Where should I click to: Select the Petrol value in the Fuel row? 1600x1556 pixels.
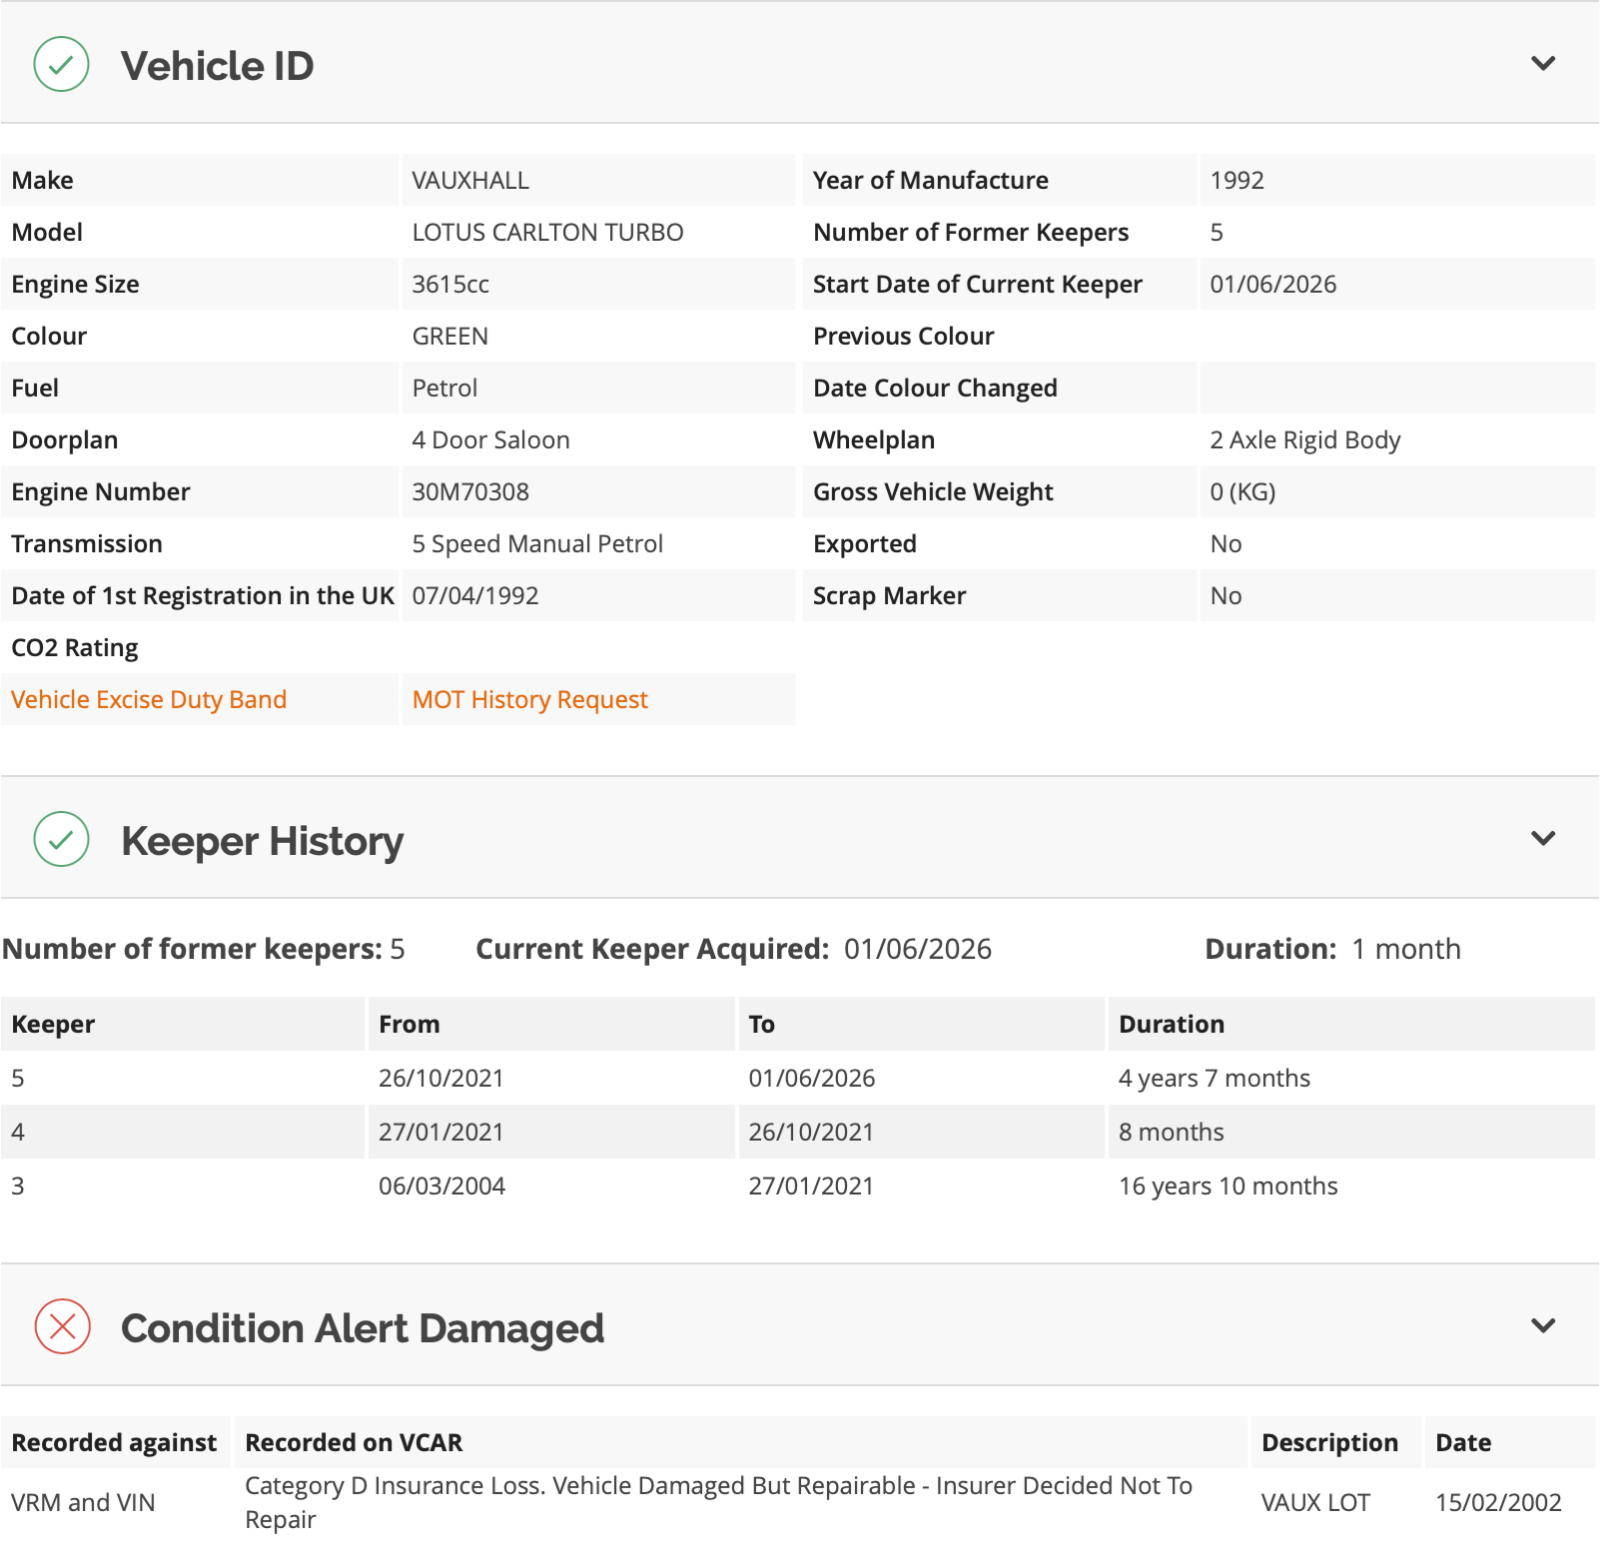point(445,388)
